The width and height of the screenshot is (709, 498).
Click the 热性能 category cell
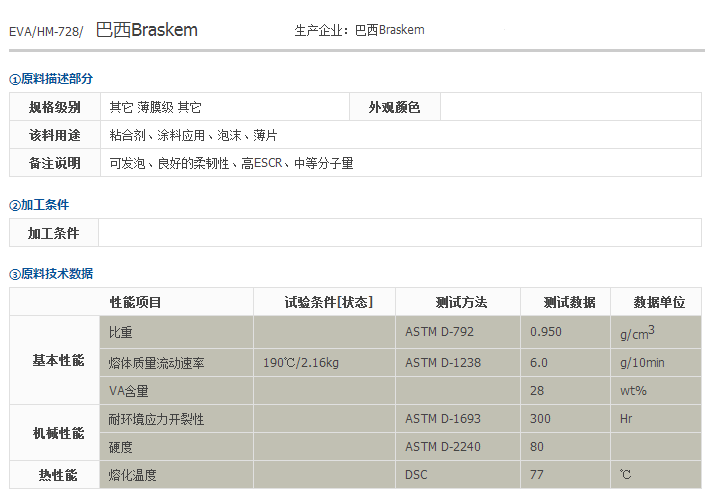pos(55,474)
